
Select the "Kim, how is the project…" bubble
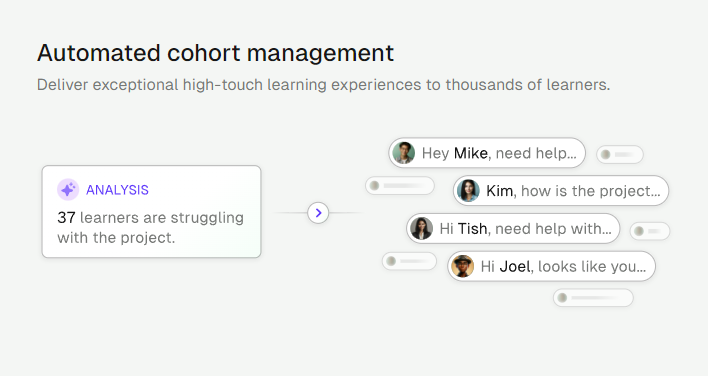pos(561,190)
